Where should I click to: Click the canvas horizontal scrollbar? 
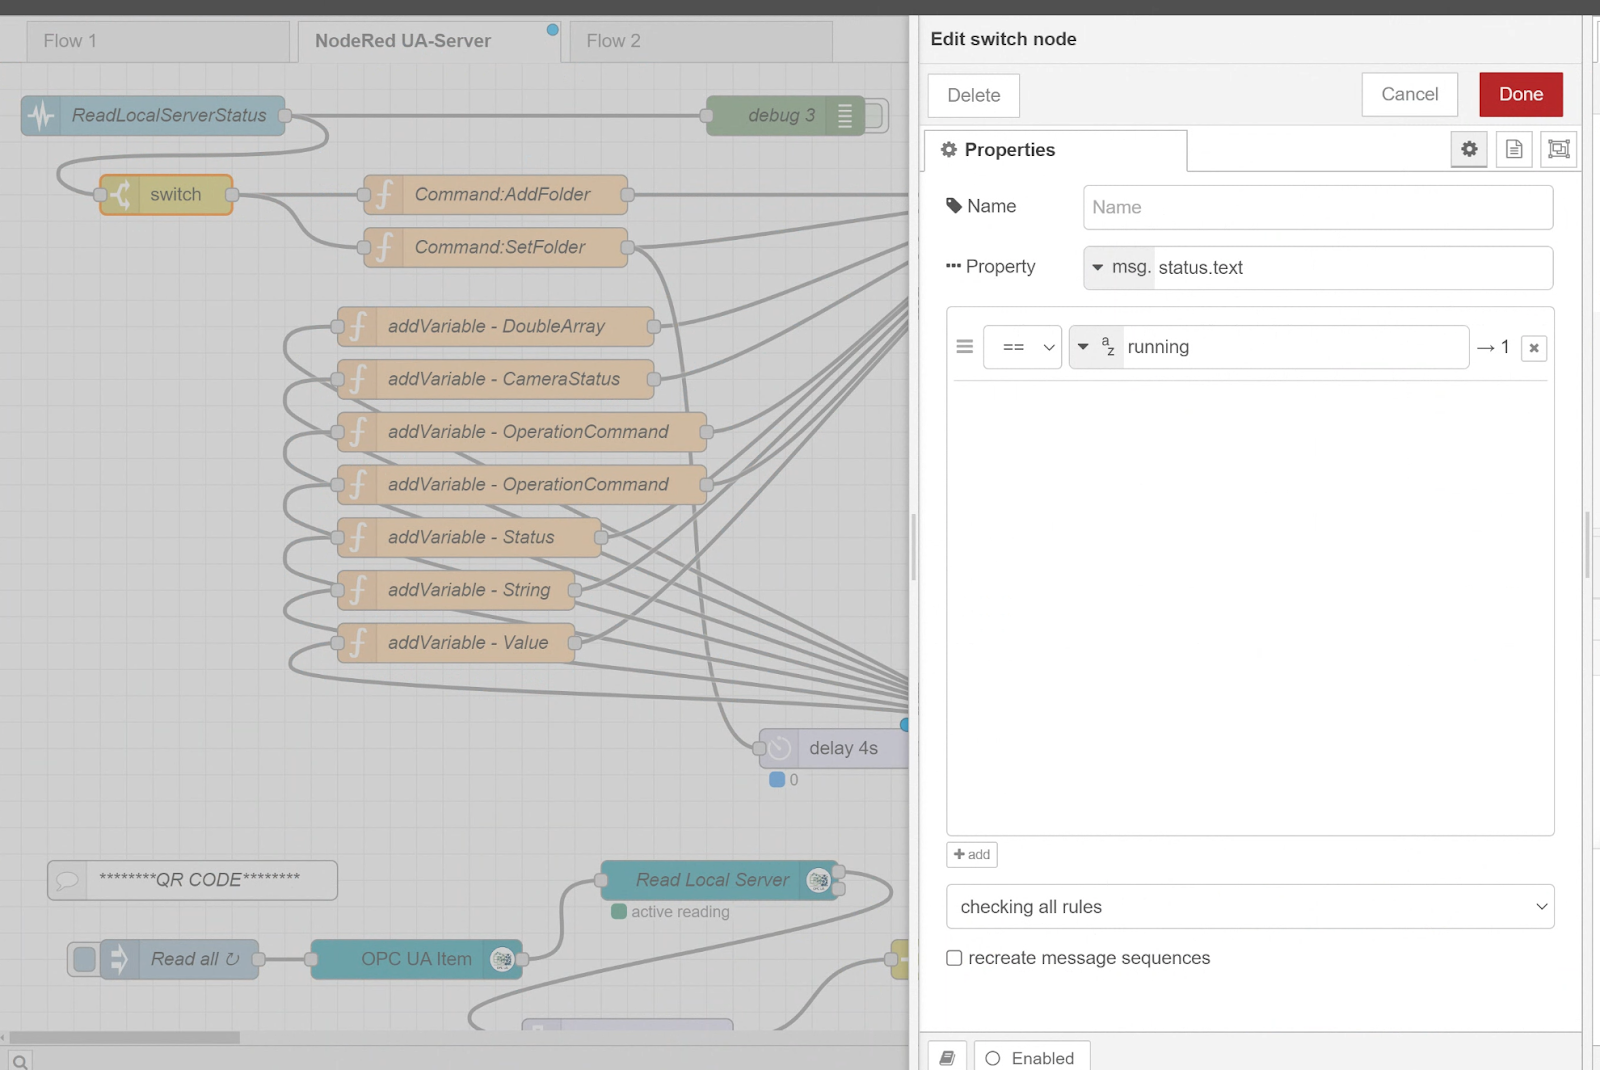coord(124,1038)
